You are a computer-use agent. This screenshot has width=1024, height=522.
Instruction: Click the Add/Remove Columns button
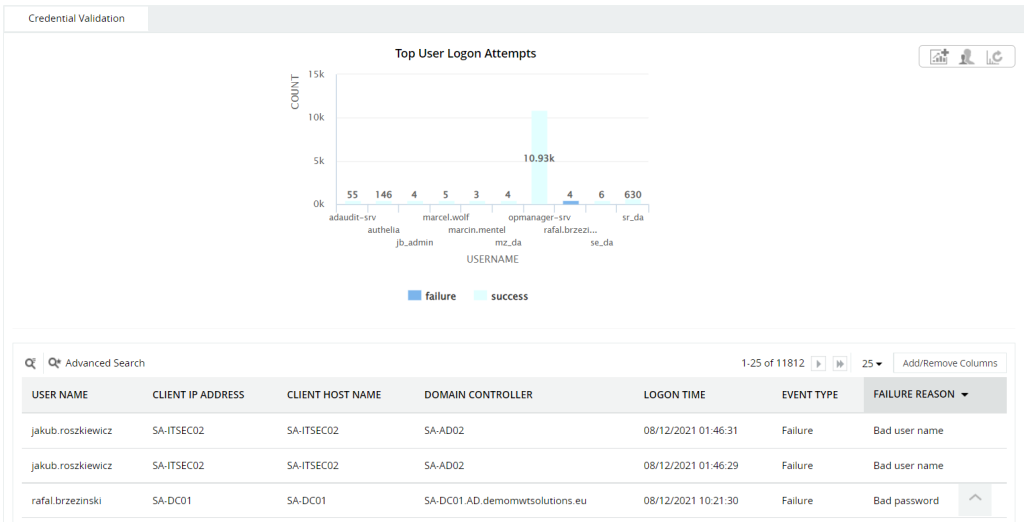pyautogui.click(x=950, y=363)
